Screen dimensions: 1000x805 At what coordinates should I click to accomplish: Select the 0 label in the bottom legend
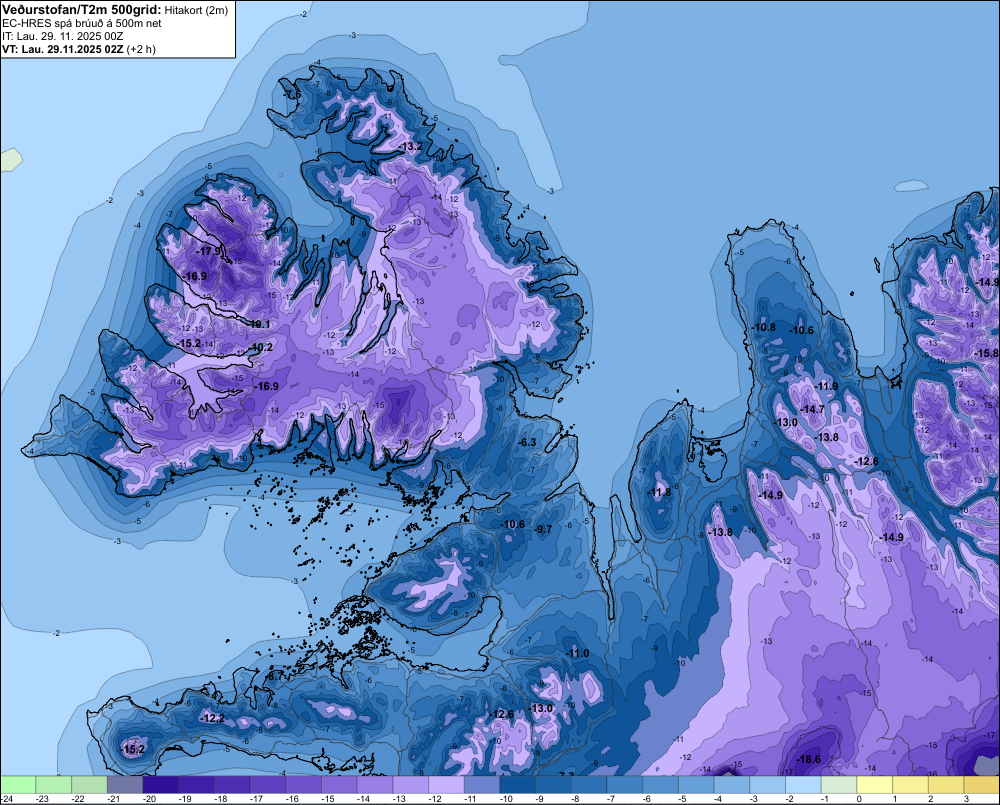coord(859,799)
